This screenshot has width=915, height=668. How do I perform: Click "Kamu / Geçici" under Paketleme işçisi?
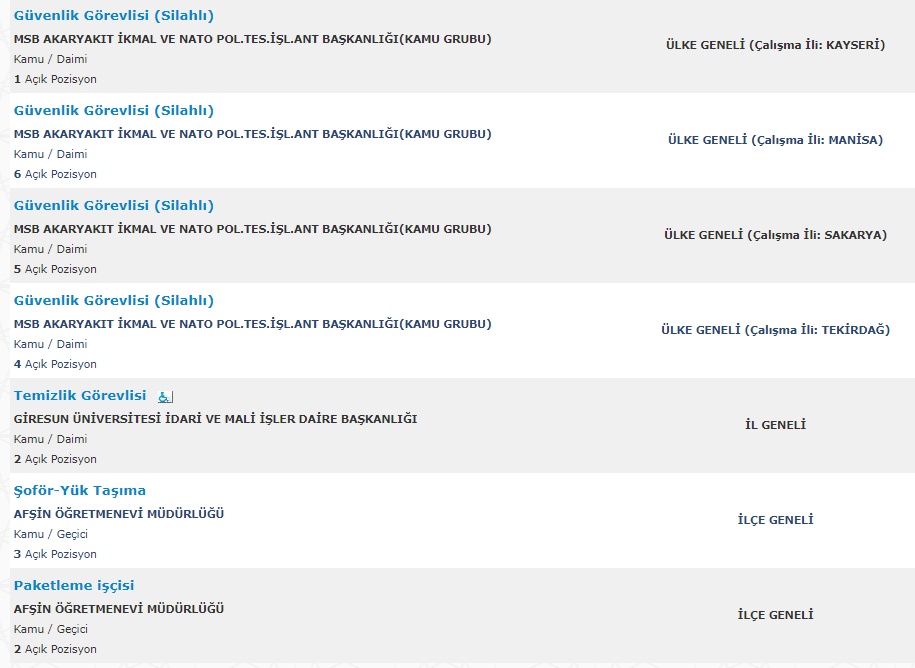pos(51,629)
